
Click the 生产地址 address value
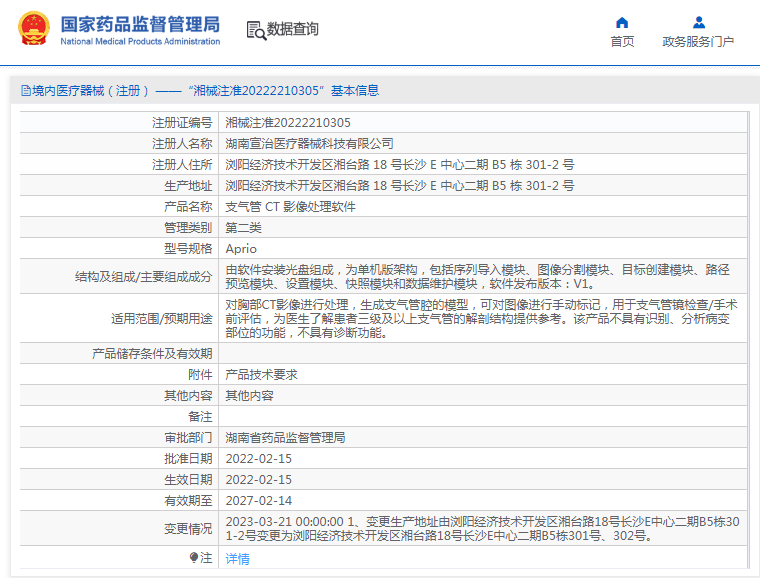400,186
